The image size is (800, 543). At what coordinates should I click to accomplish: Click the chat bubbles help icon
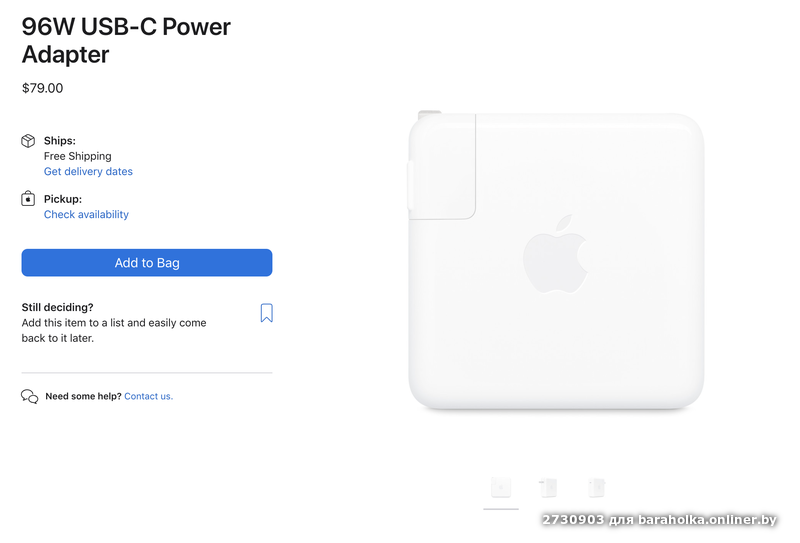click(30, 397)
